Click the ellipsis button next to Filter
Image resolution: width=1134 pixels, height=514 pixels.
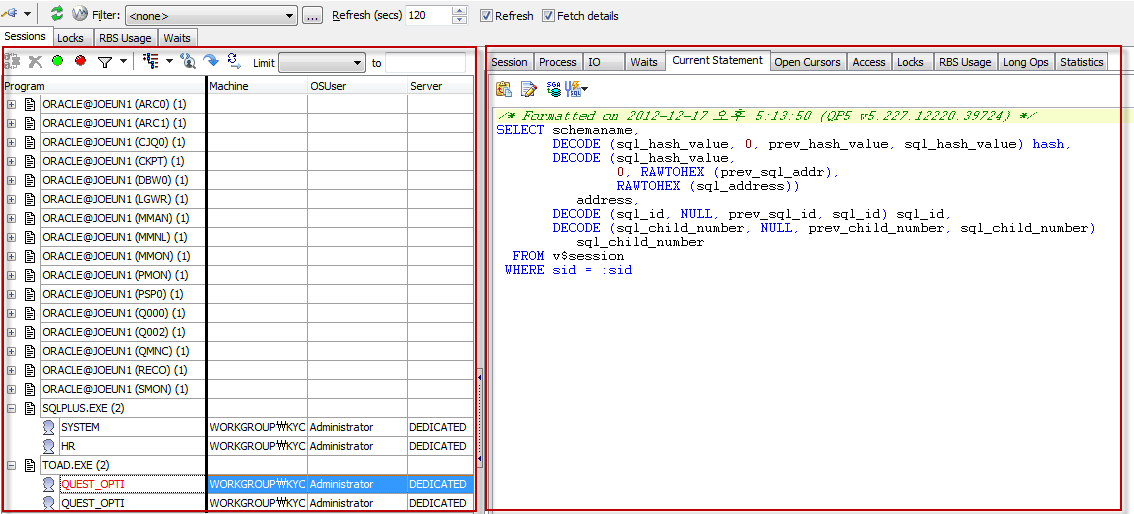click(x=312, y=16)
